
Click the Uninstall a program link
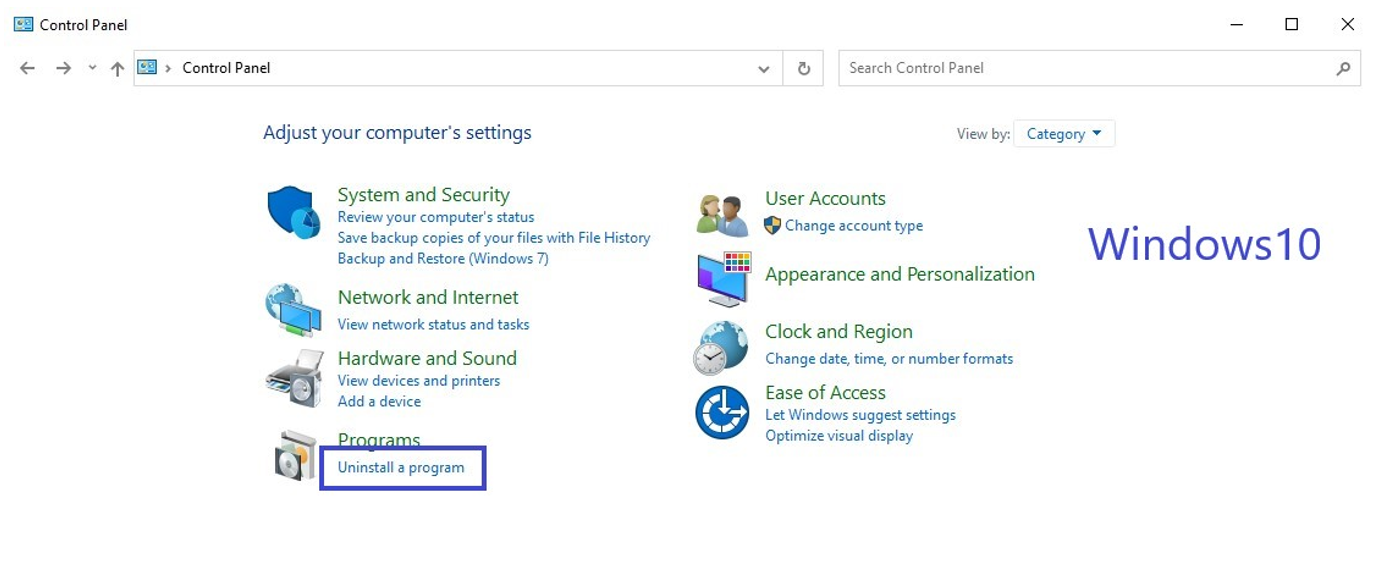(401, 467)
